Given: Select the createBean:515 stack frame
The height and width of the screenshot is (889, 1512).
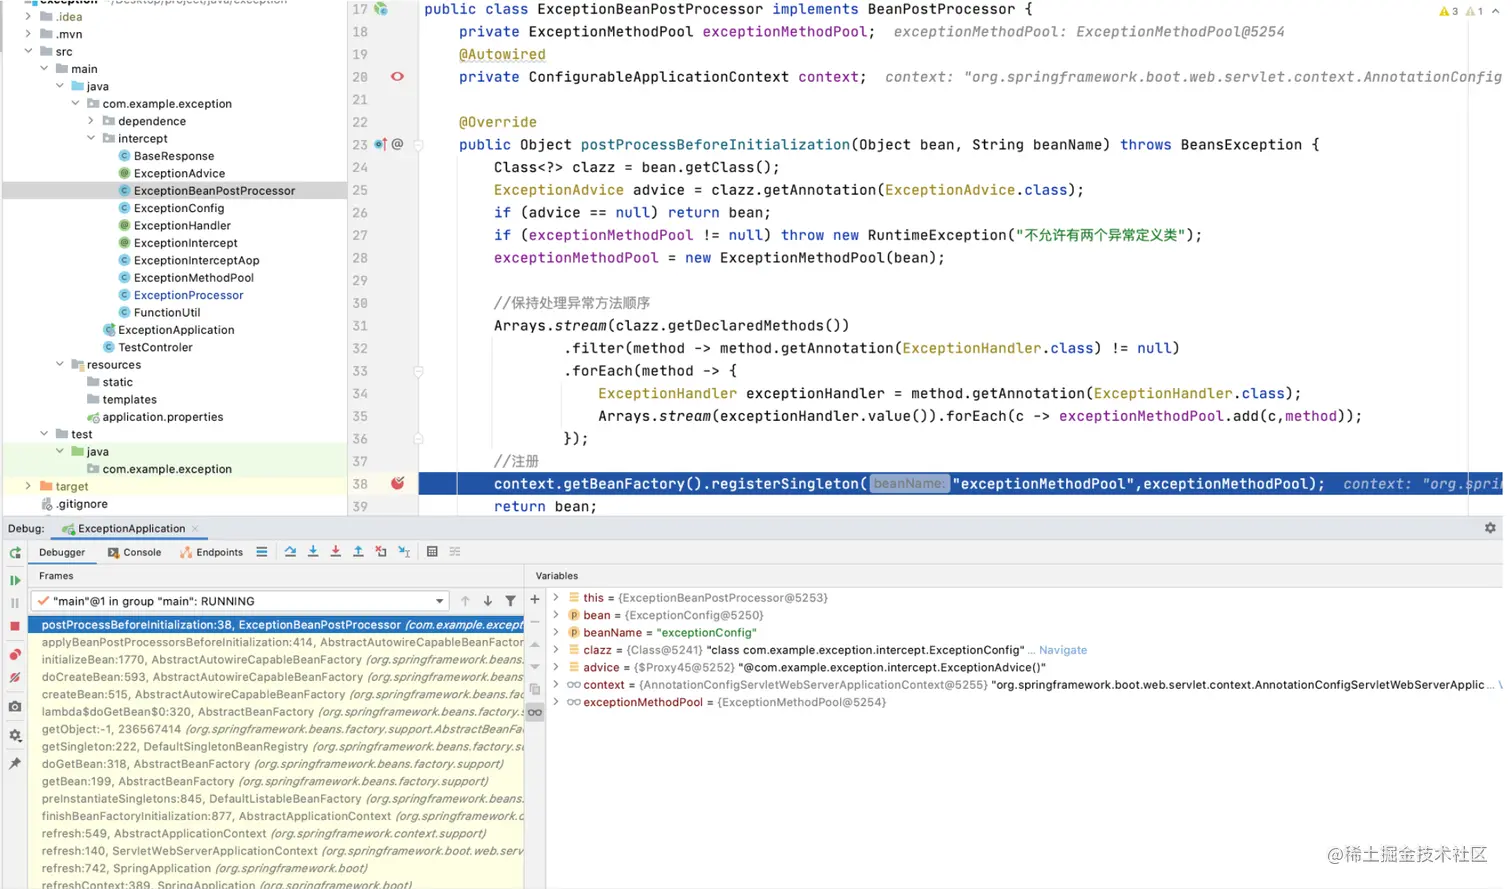Looking at the screenshot, I should point(276,694).
